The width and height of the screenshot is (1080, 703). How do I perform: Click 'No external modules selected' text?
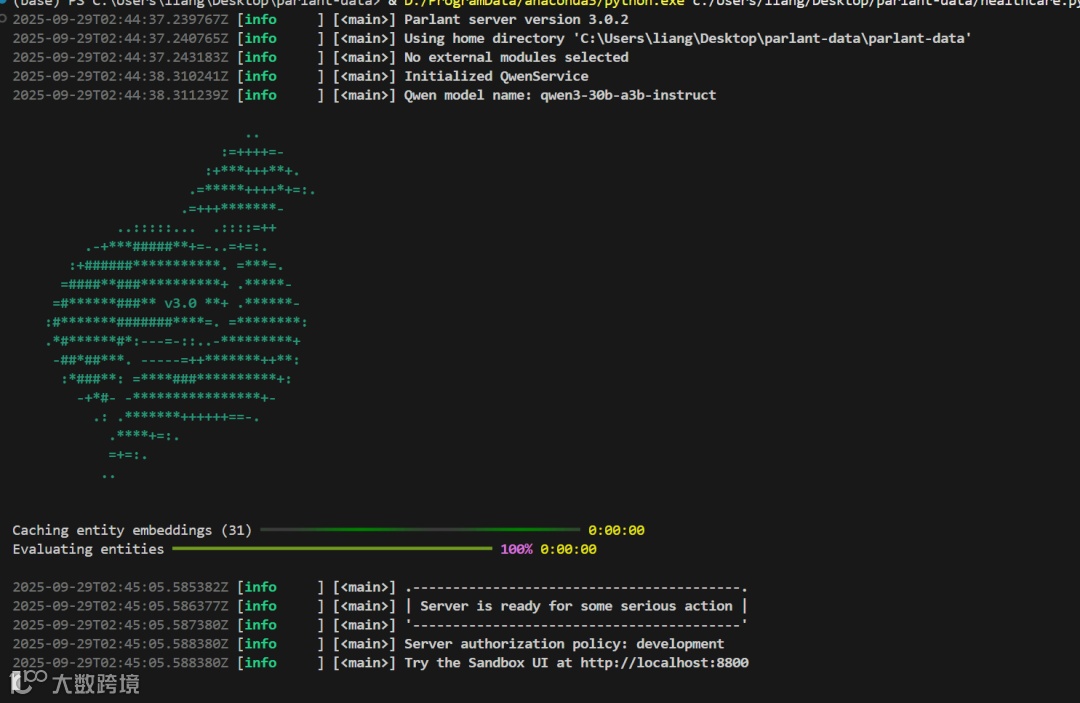click(516, 57)
